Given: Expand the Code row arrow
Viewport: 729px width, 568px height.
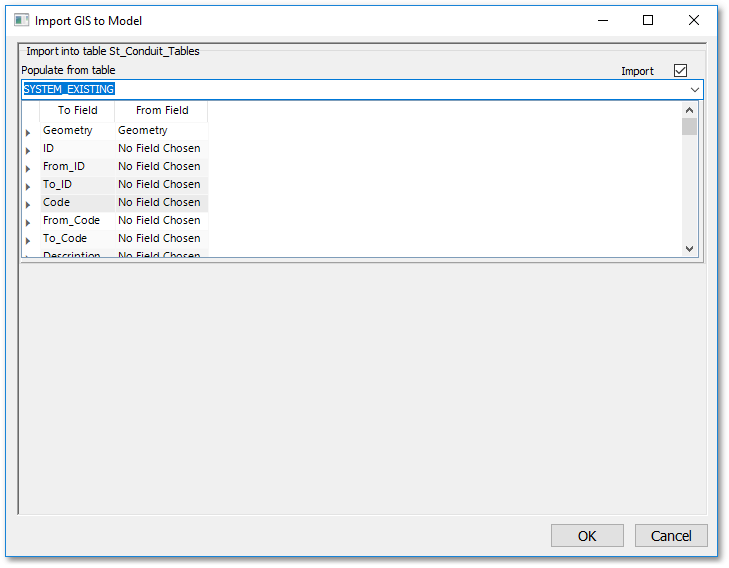Looking at the screenshot, I should 28,205.
